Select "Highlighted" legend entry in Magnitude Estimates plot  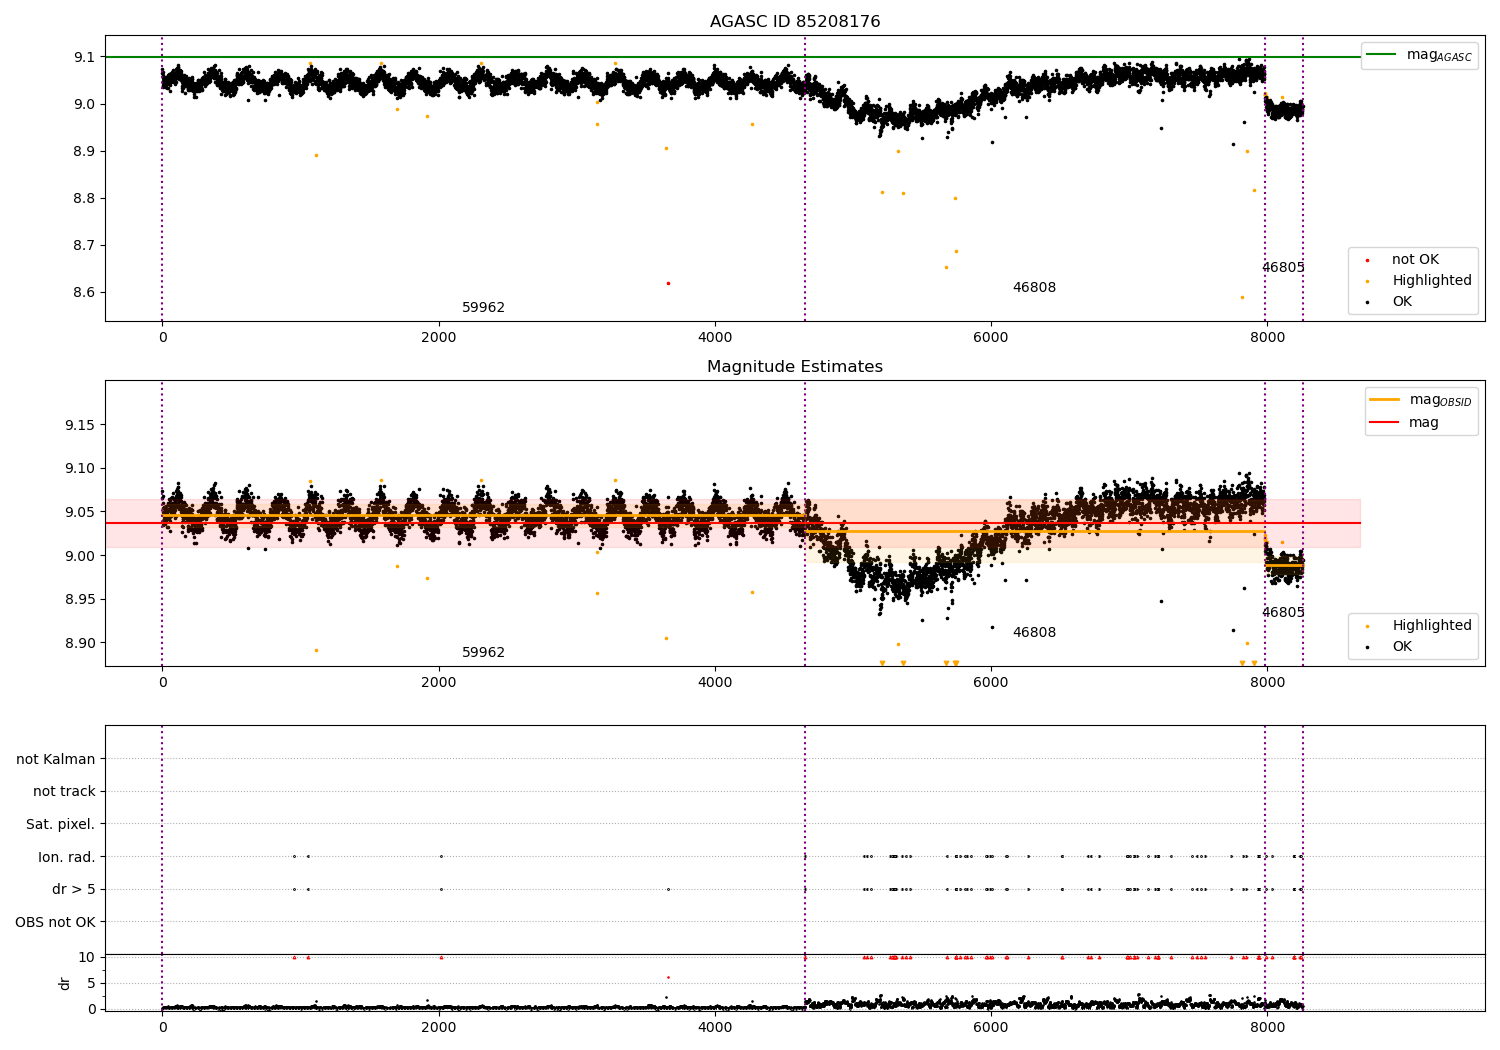[x=1432, y=626]
